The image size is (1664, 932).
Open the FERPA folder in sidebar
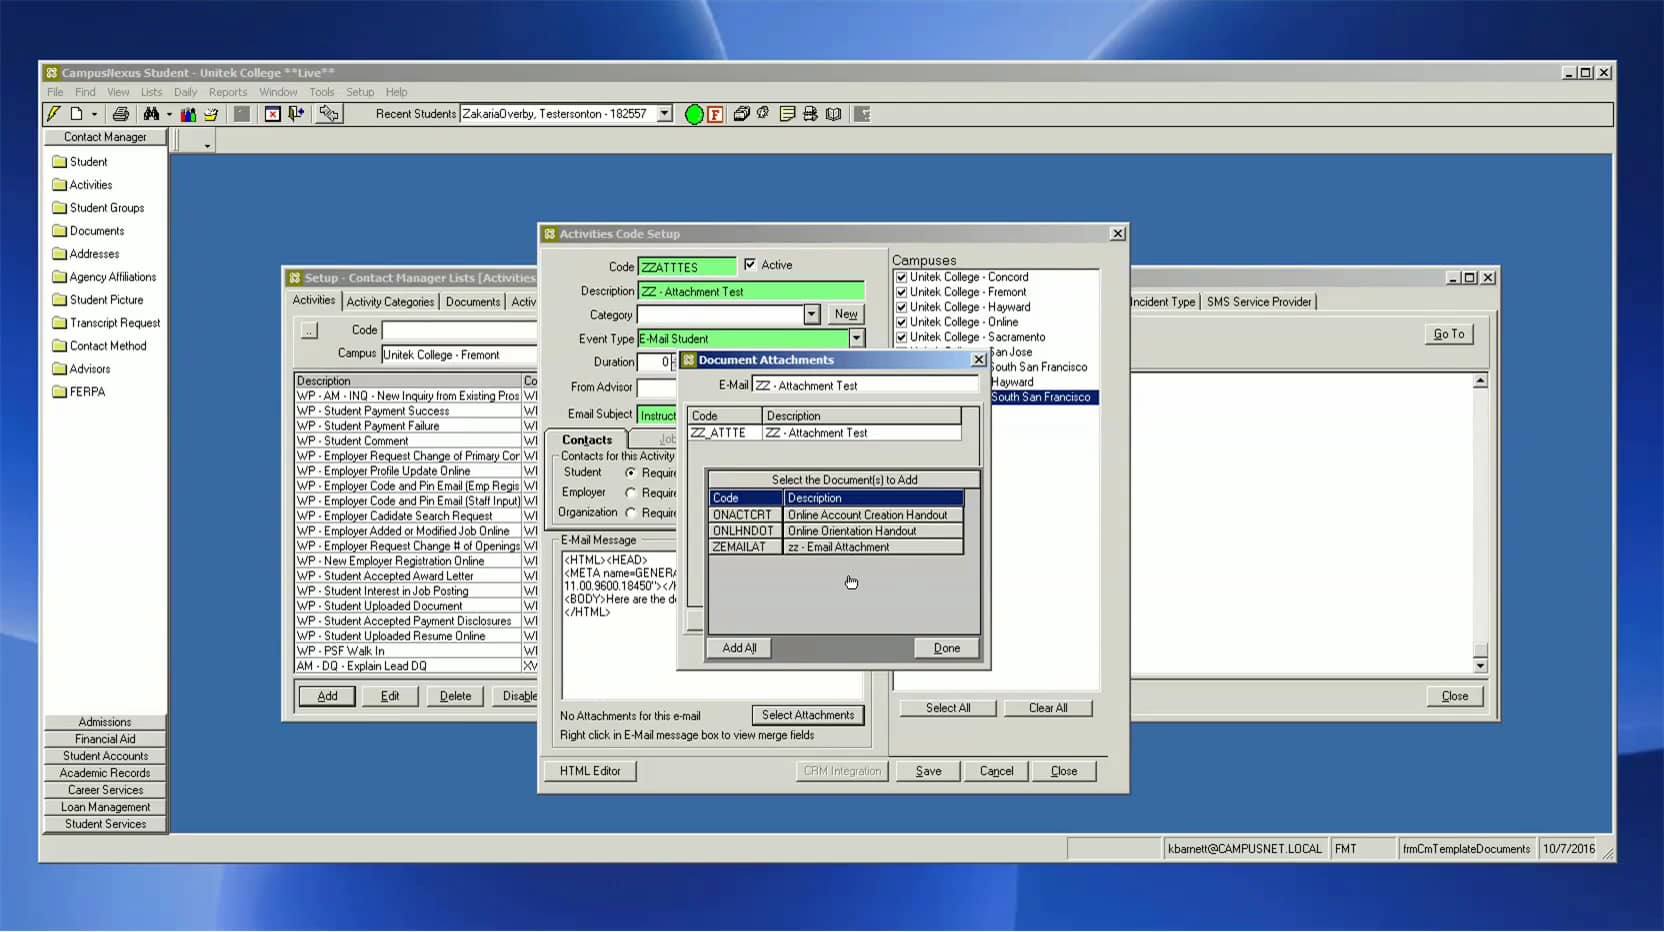pyautogui.click(x=79, y=392)
